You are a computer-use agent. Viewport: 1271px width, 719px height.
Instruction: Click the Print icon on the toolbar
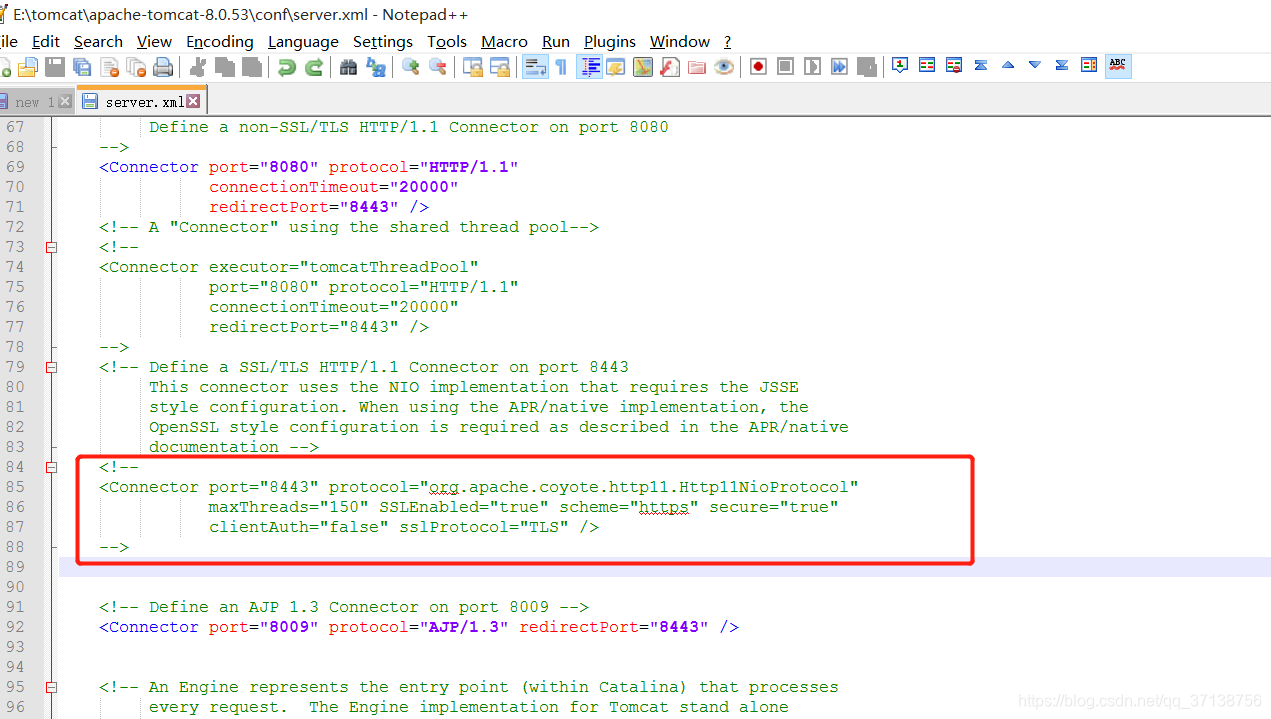coord(161,66)
